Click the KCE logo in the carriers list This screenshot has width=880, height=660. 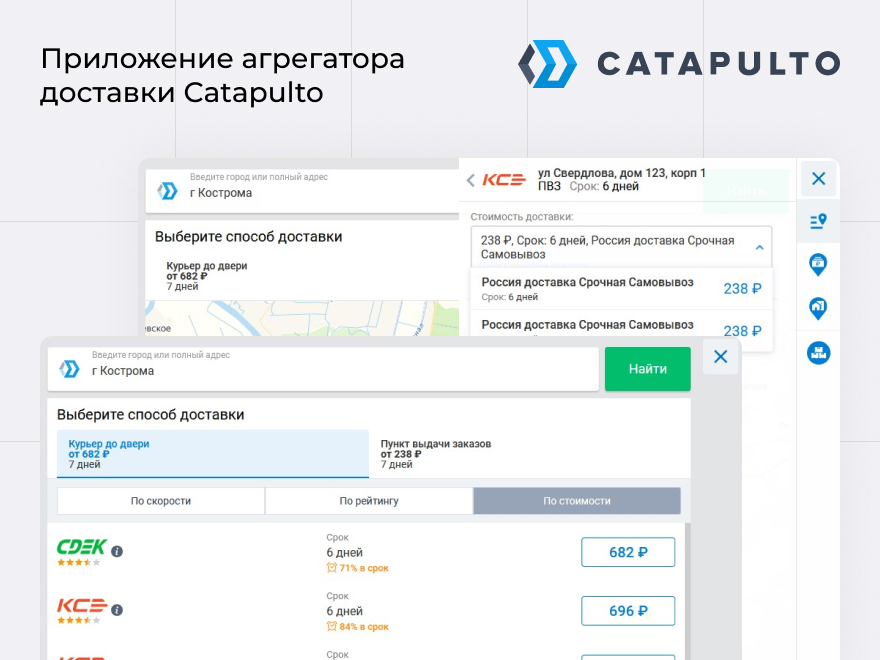pos(82,606)
